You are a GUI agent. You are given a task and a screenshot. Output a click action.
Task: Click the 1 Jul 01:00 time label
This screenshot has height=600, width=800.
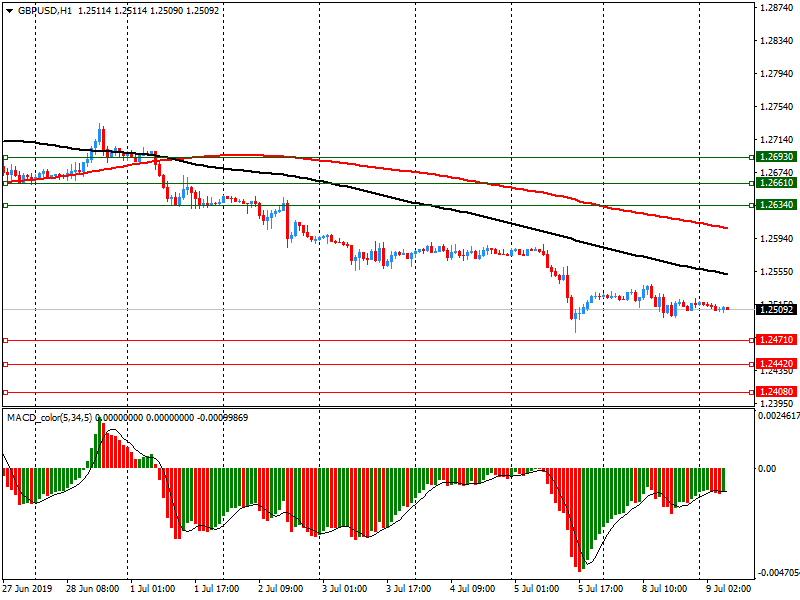click(x=153, y=588)
